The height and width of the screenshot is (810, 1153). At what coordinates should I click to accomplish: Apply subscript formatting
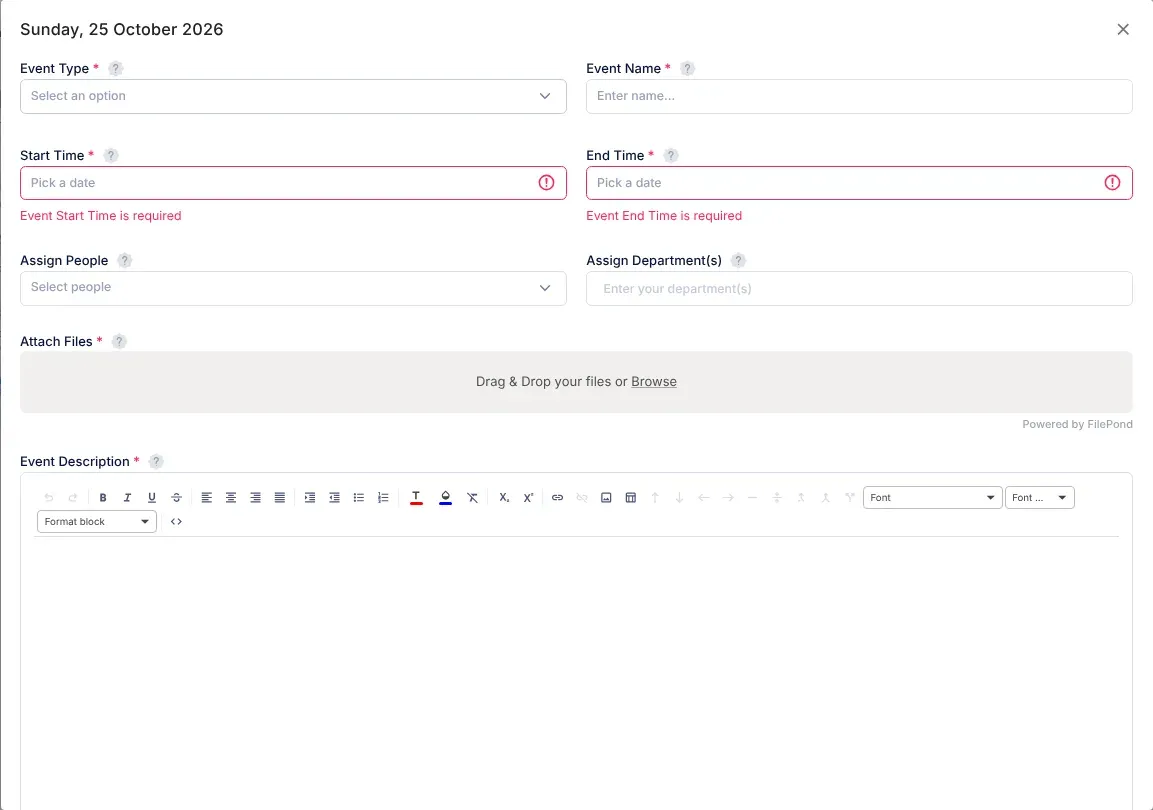[x=504, y=498]
